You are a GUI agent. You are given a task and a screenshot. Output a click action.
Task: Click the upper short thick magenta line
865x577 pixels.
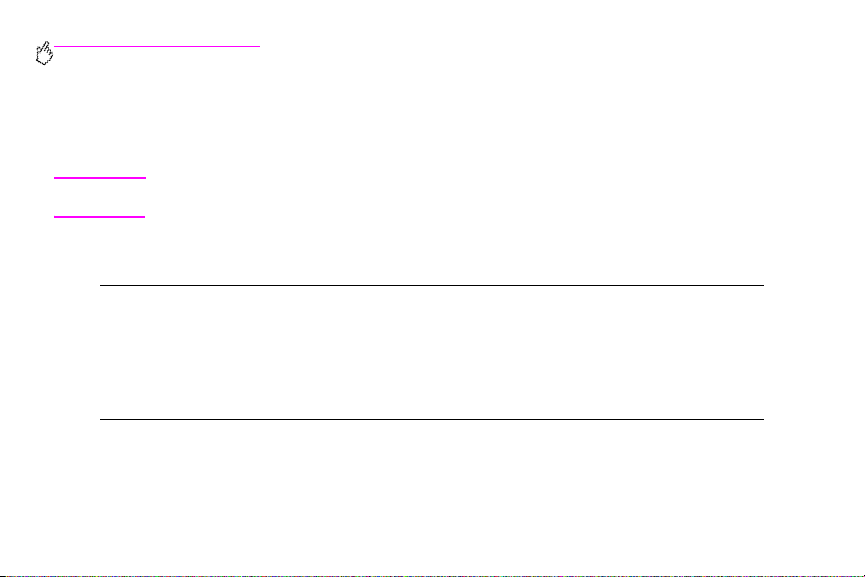pyautogui.click(x=100, y=178)
